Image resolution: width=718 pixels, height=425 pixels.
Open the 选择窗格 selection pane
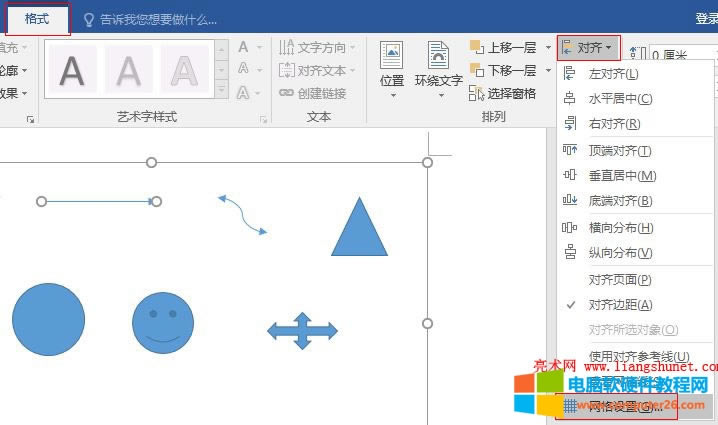pos(502,93)
